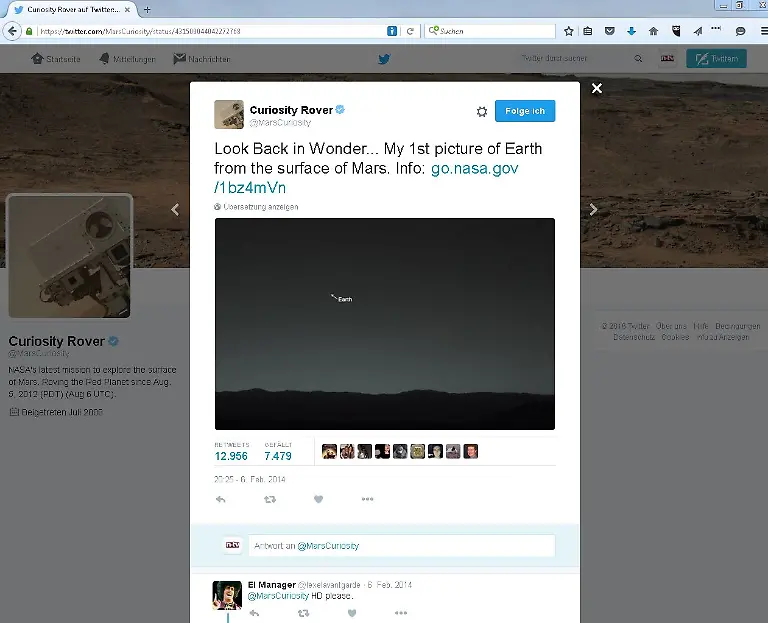
Task: Like the tweet with the heart icon
Action: point(318,499)
